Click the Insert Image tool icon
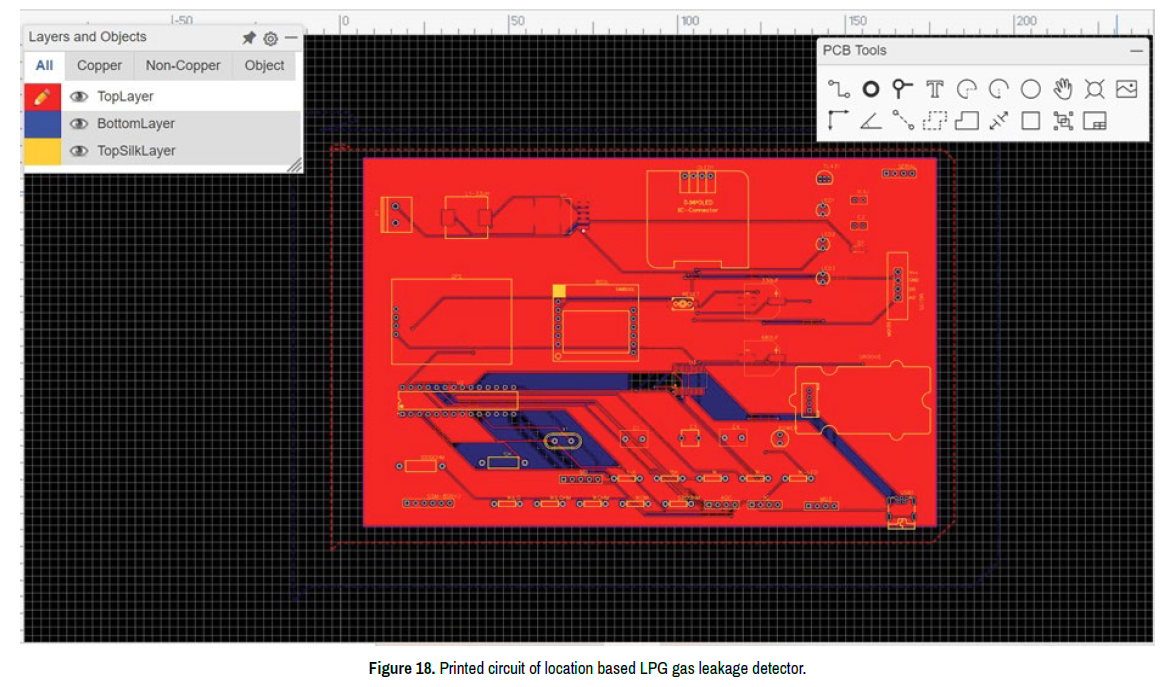This screenshot has height=687, width=1162. click(1127, 89)
